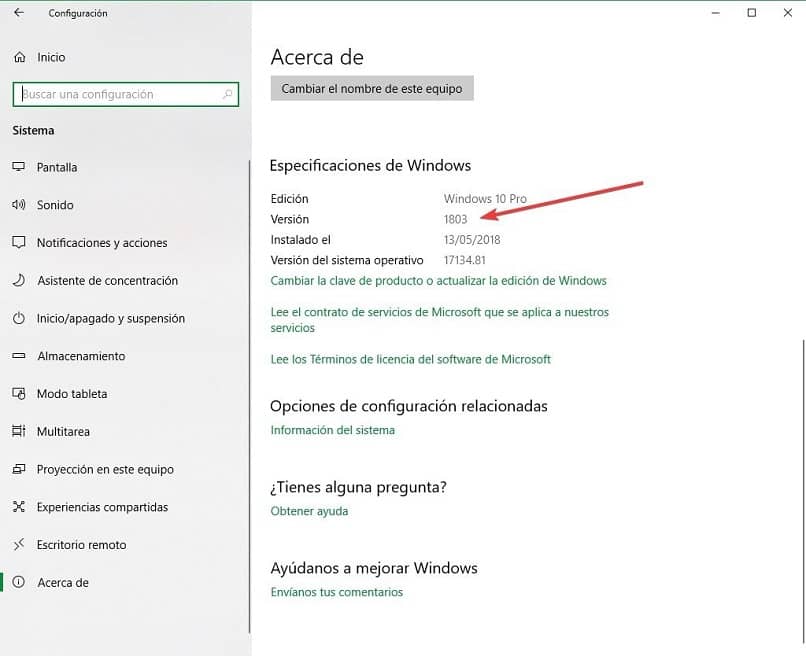Click the Inicio home icon
Viewport: 806px width, 656px height.
(x=20, y=57)
